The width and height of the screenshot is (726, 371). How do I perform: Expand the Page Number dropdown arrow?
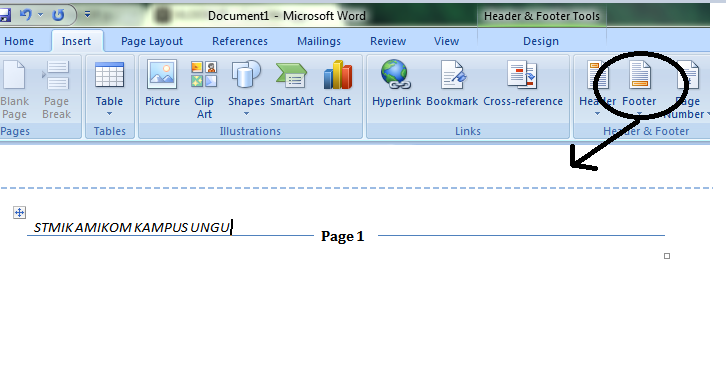point(708,114)
